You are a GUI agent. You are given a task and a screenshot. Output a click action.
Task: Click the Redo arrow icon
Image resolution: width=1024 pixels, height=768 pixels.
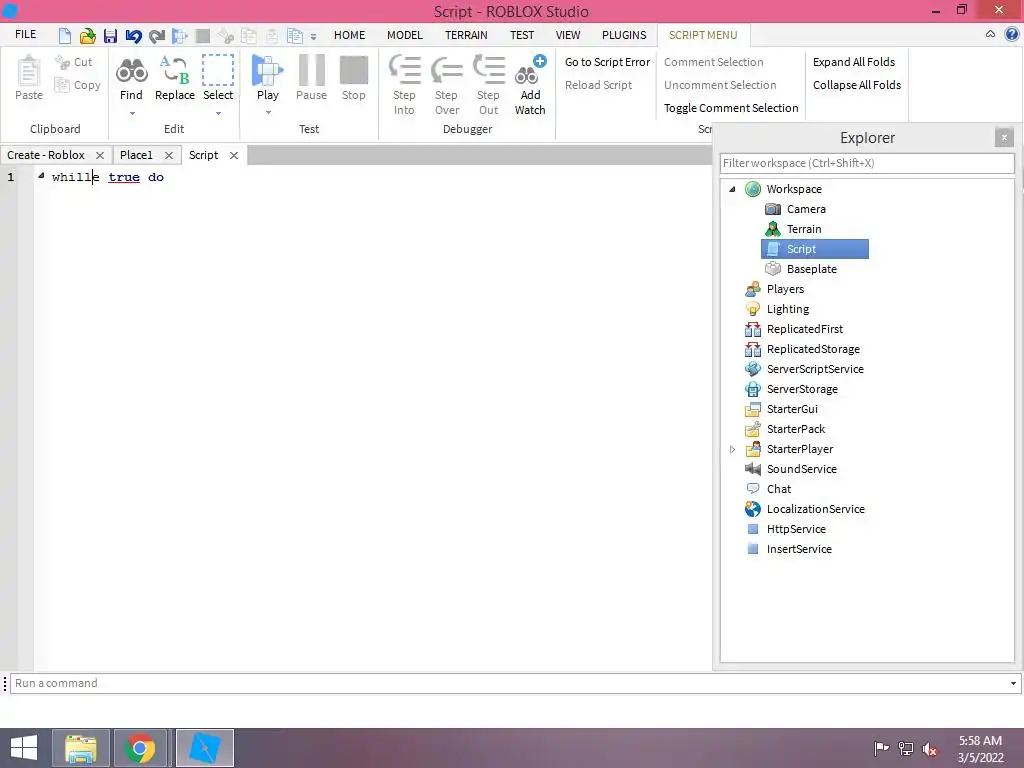point(157,35)
